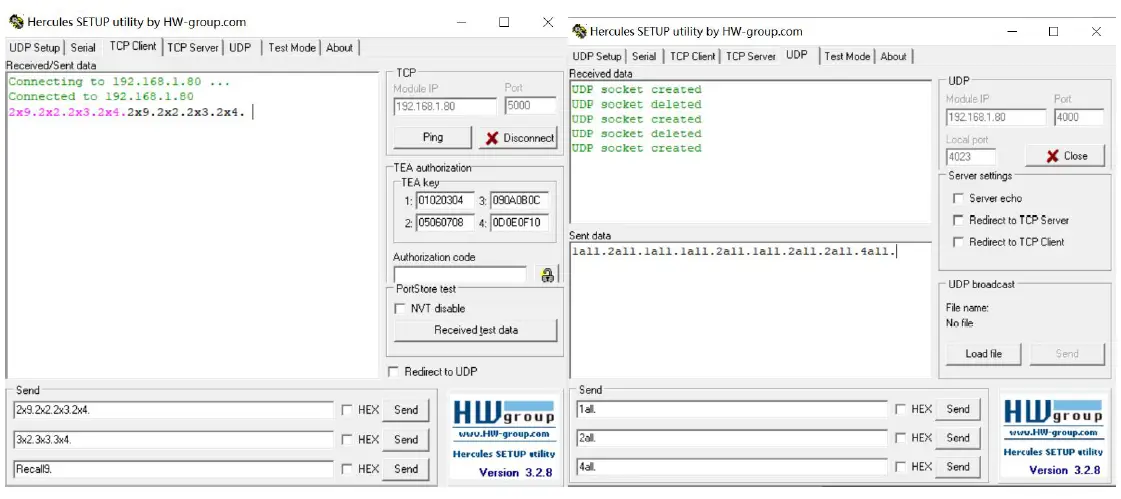Enable NVT disable checkbox
The height and width of the screenshot is (499, 1121).
pos(400,309)
